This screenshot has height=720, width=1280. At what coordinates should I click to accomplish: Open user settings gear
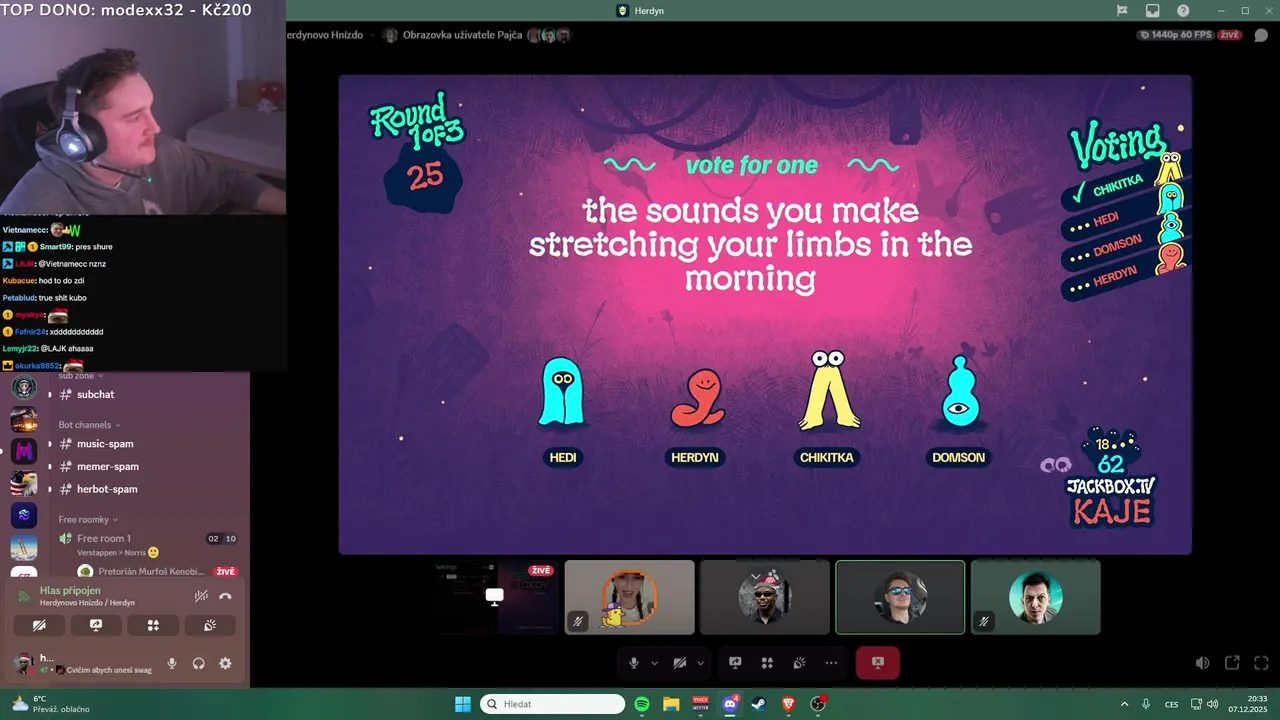click(x=225, y=663)
